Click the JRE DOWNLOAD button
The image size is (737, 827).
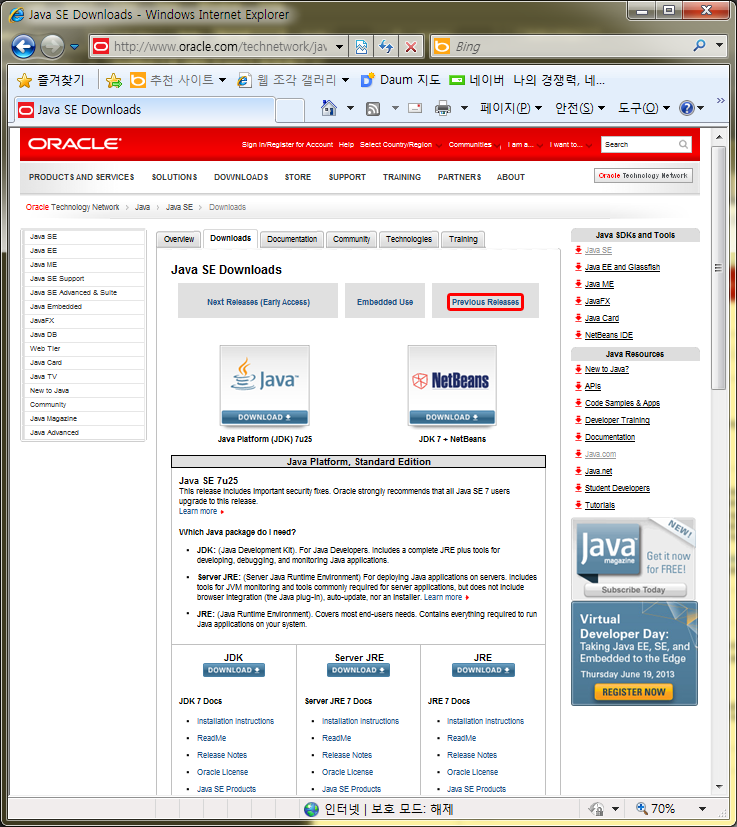pos(483,670)
